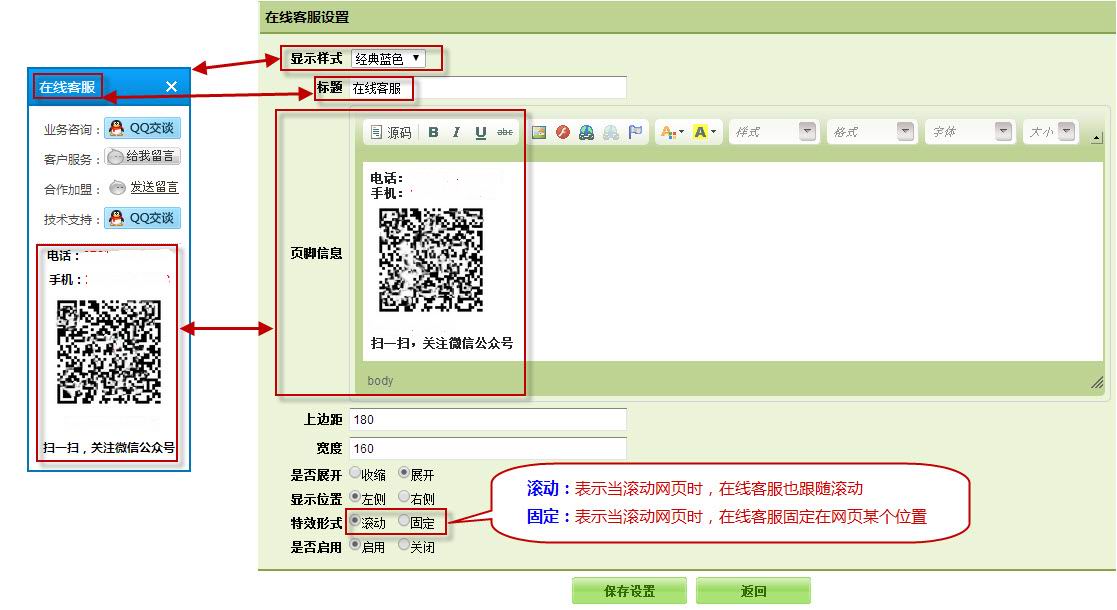Open background color picker
Image resolution: width=1117 pixels, height=610 pixels.
pyautogui.click(x=705, y=133)
